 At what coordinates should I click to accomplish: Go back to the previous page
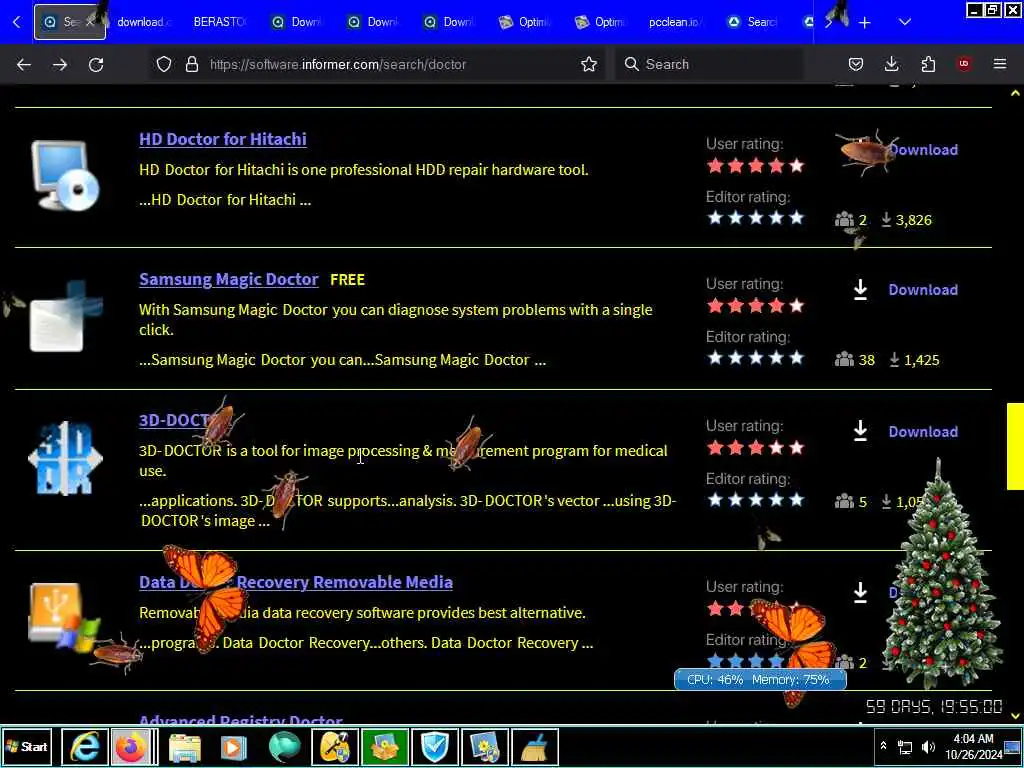point(24,64)
